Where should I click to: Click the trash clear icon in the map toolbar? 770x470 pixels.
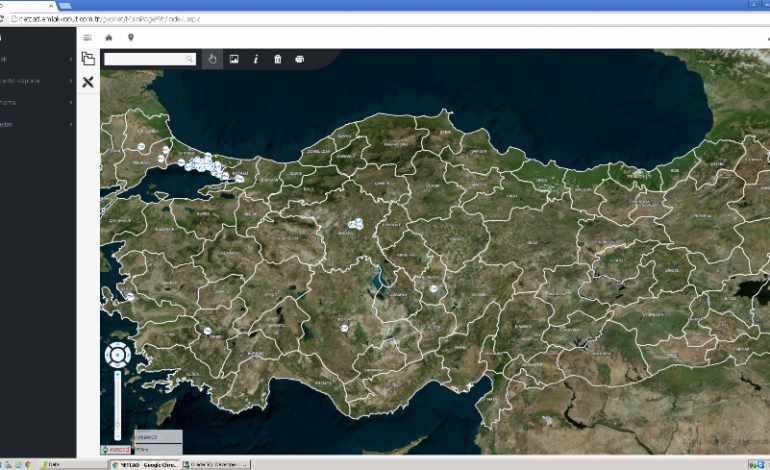[277, 59]
